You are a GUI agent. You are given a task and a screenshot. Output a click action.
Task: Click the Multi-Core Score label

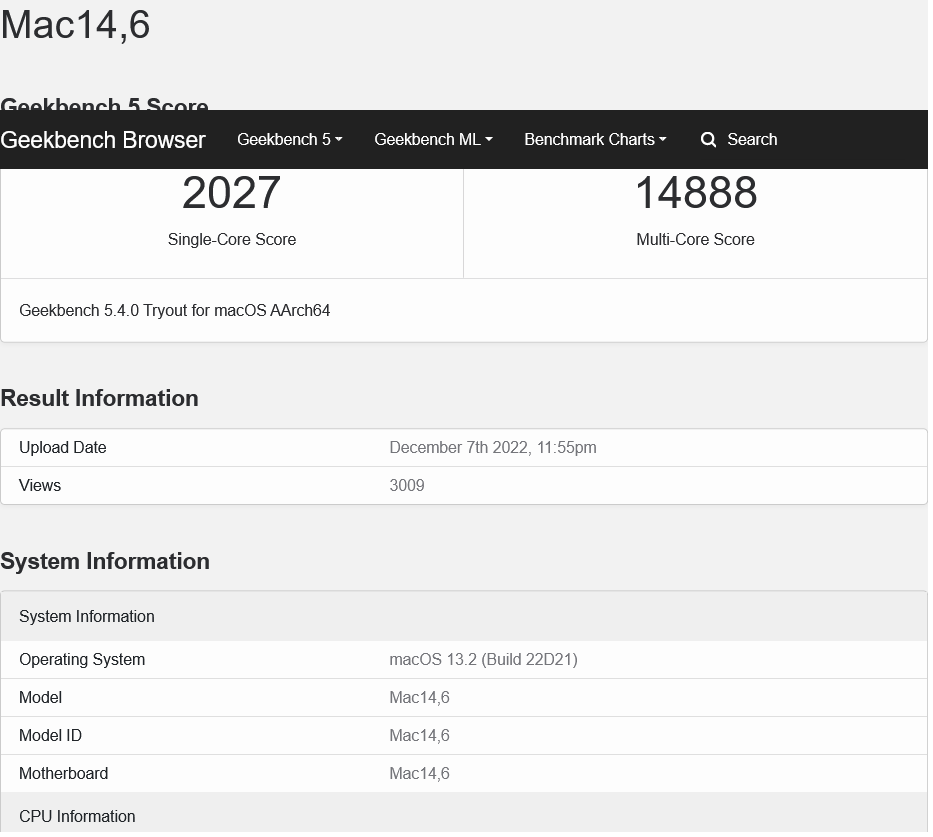[696, 240]
